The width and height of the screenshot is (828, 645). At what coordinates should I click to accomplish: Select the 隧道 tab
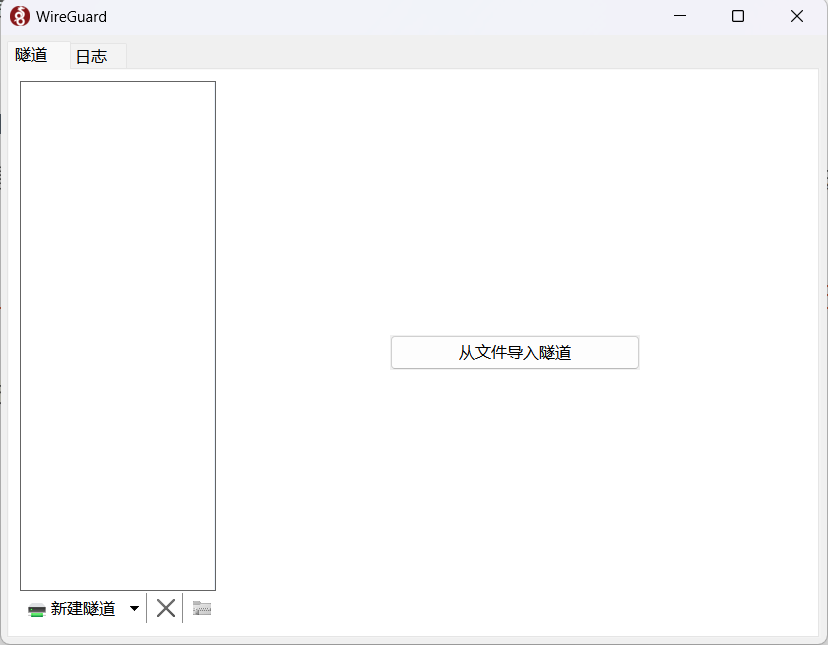point(39,55)
